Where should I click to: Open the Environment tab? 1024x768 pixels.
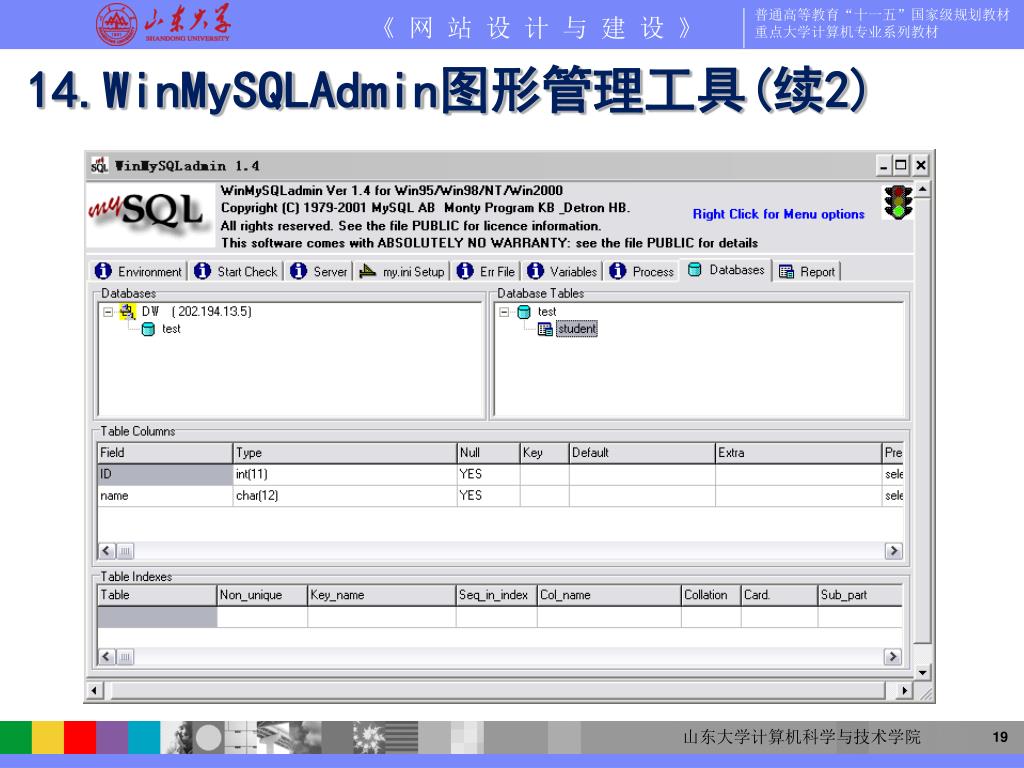(138, 271)
